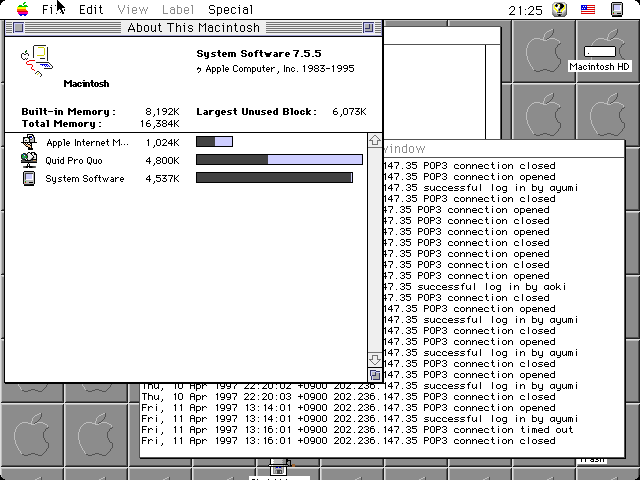The height and width of the screenshot is (480, 640).
Task: Click the Macintosh HD label
Action: (599, 67)
